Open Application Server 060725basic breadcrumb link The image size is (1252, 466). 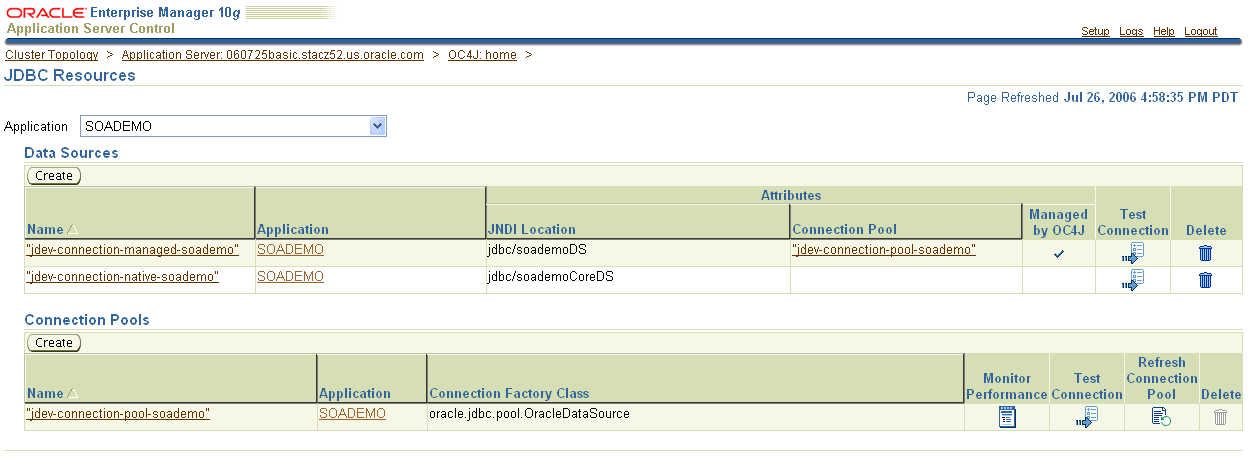[x=272, y=55]
